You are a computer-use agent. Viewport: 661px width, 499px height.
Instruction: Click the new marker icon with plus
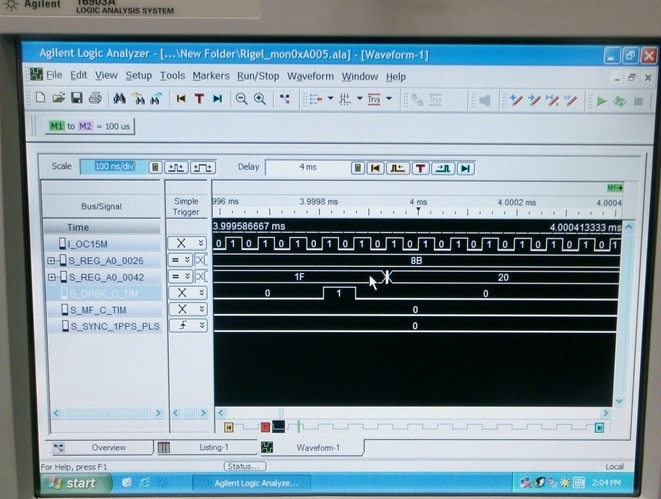(x=516, y=100)
